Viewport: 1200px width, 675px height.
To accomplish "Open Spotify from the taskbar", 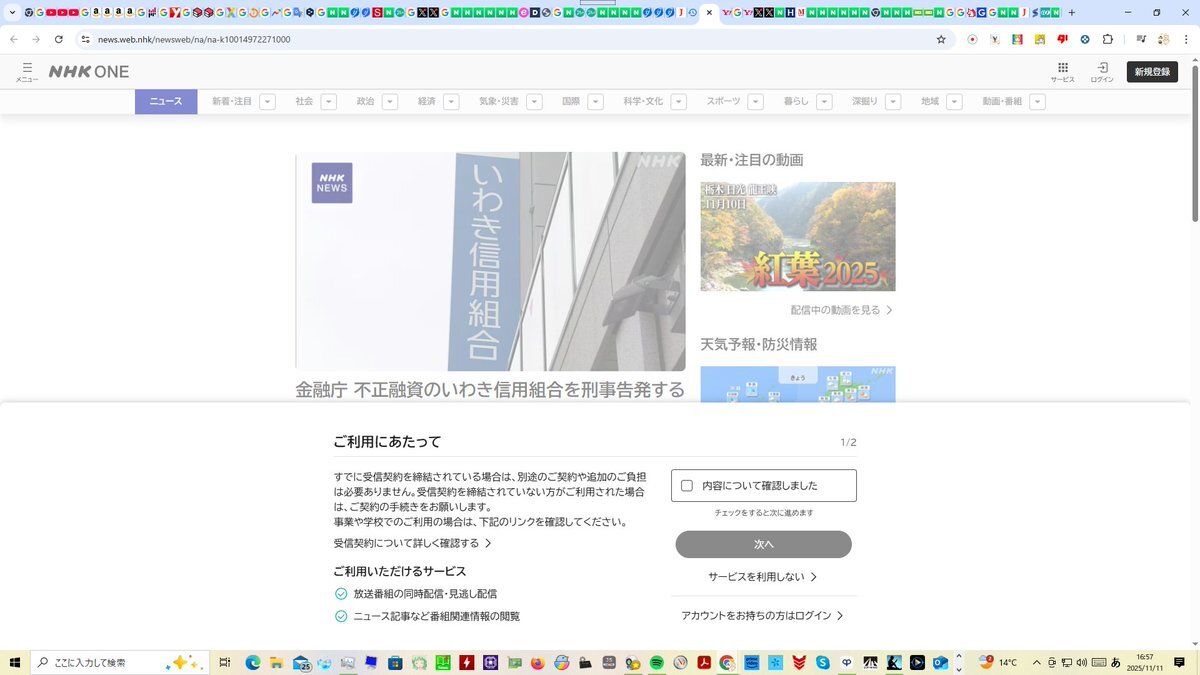I will coord(657,662).
